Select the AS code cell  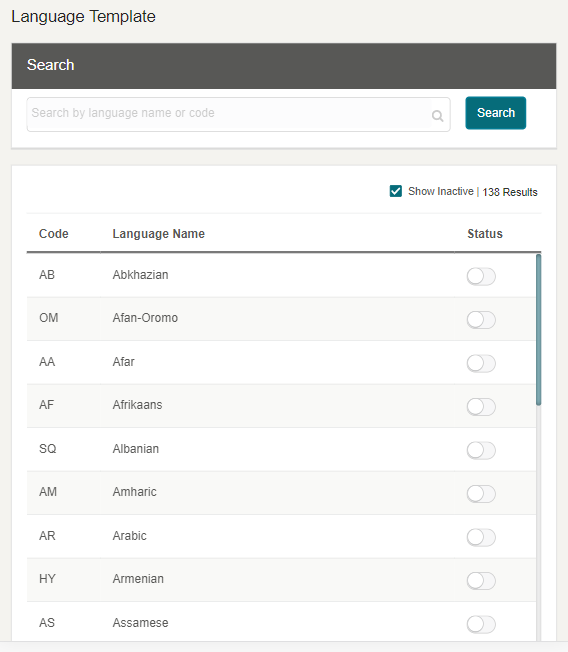[47, 623]
